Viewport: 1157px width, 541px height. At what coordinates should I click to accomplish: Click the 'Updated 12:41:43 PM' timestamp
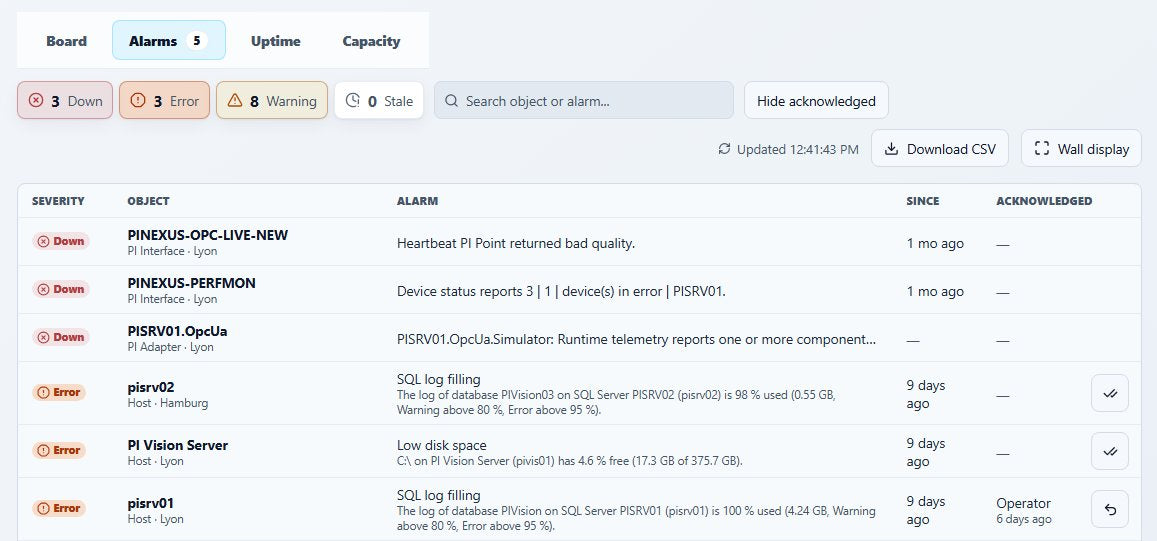pyautogui.click(x=798, y=149)
